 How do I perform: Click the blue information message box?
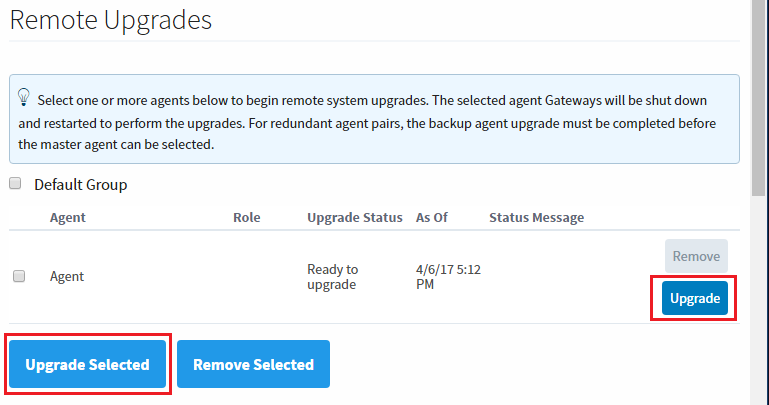tap(374, 119)
